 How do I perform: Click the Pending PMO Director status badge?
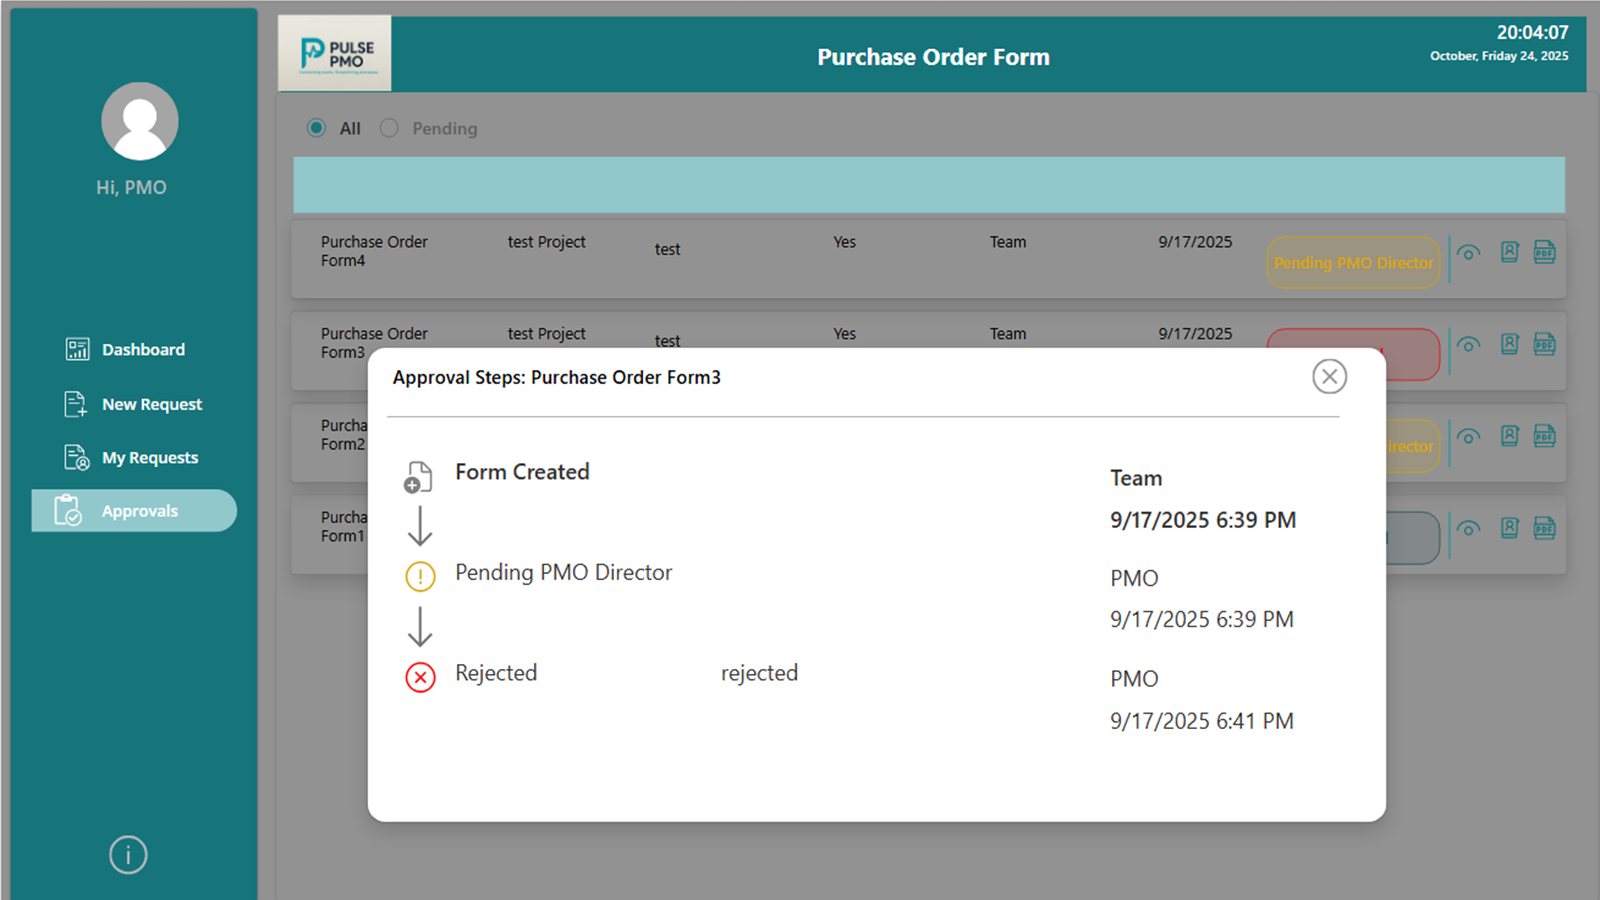coord(1352,262)
